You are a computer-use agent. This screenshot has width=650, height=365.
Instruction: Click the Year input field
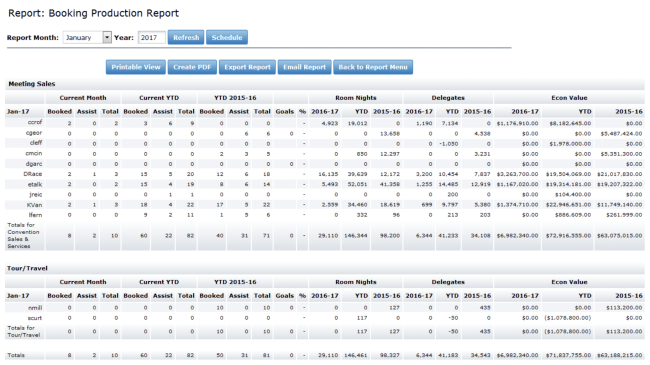[151, 37]
